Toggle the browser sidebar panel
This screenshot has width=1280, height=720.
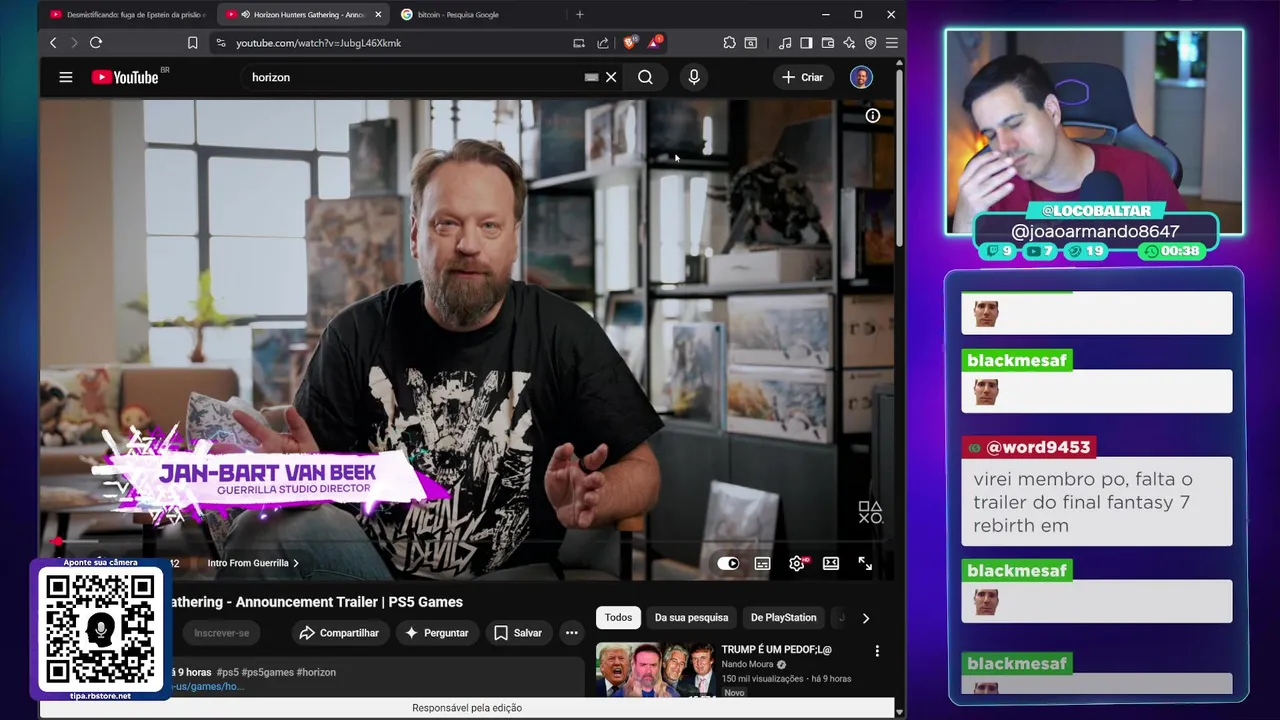[806, 43]
